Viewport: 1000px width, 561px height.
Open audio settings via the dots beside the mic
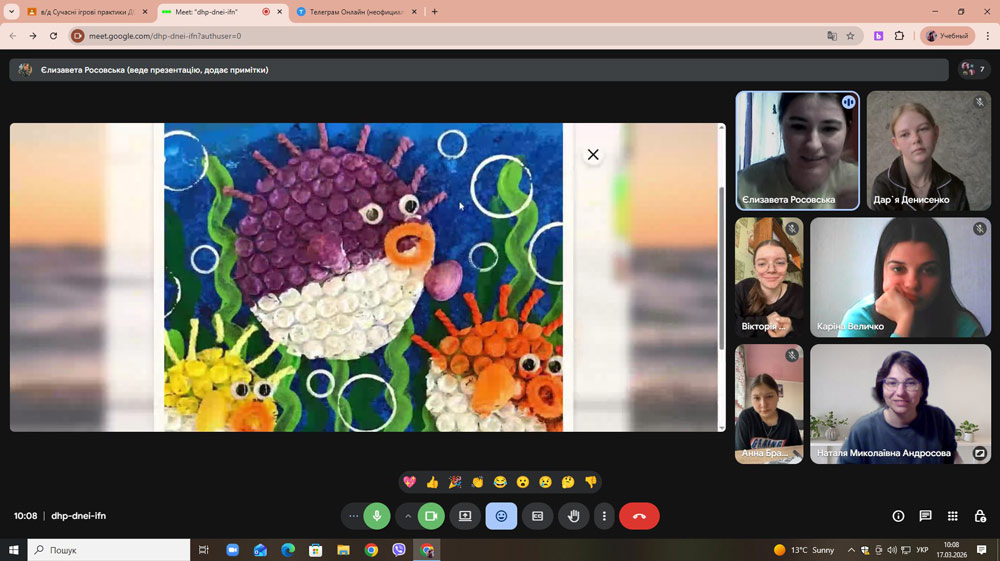coord(353,516)
